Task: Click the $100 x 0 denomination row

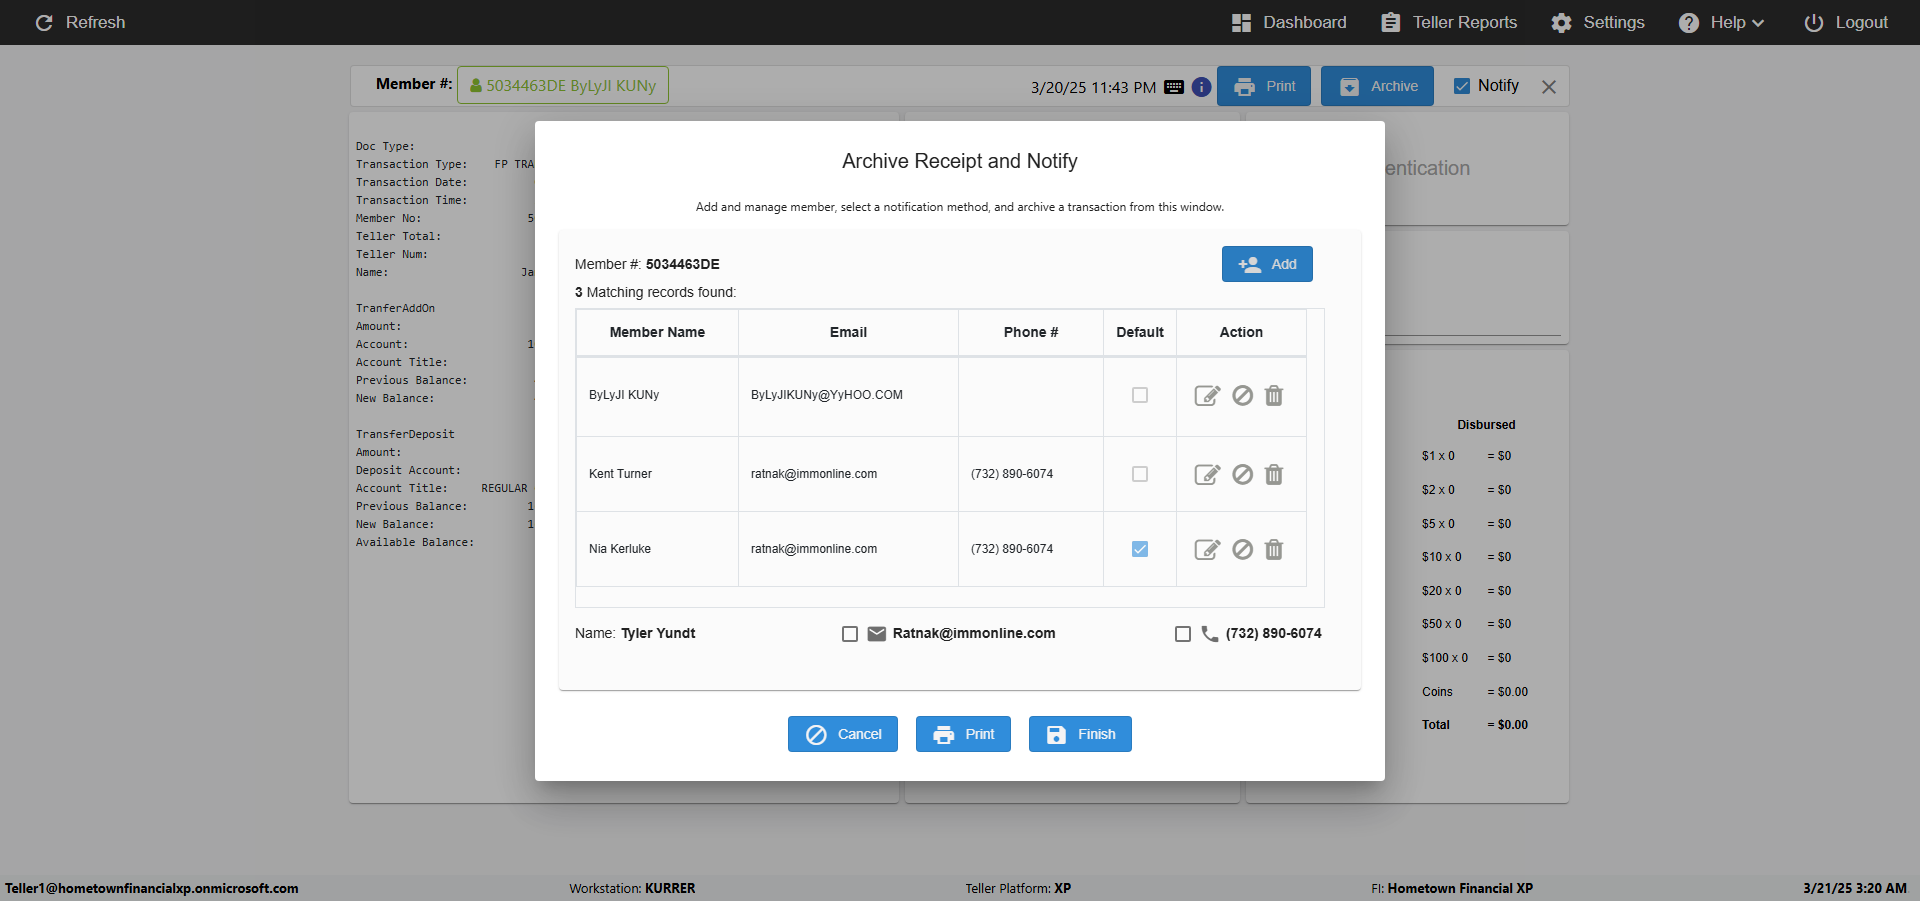Action: [1467, 658]
